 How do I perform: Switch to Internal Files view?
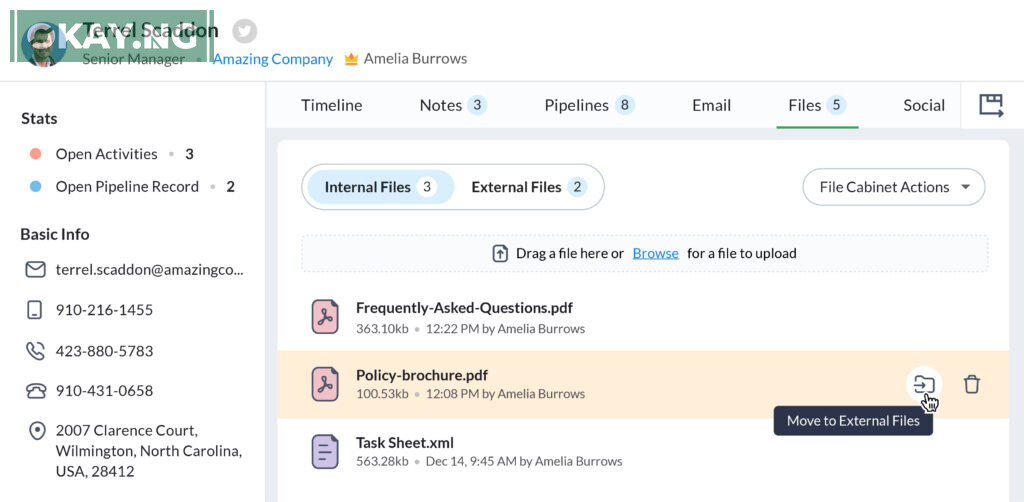point(378,187)
